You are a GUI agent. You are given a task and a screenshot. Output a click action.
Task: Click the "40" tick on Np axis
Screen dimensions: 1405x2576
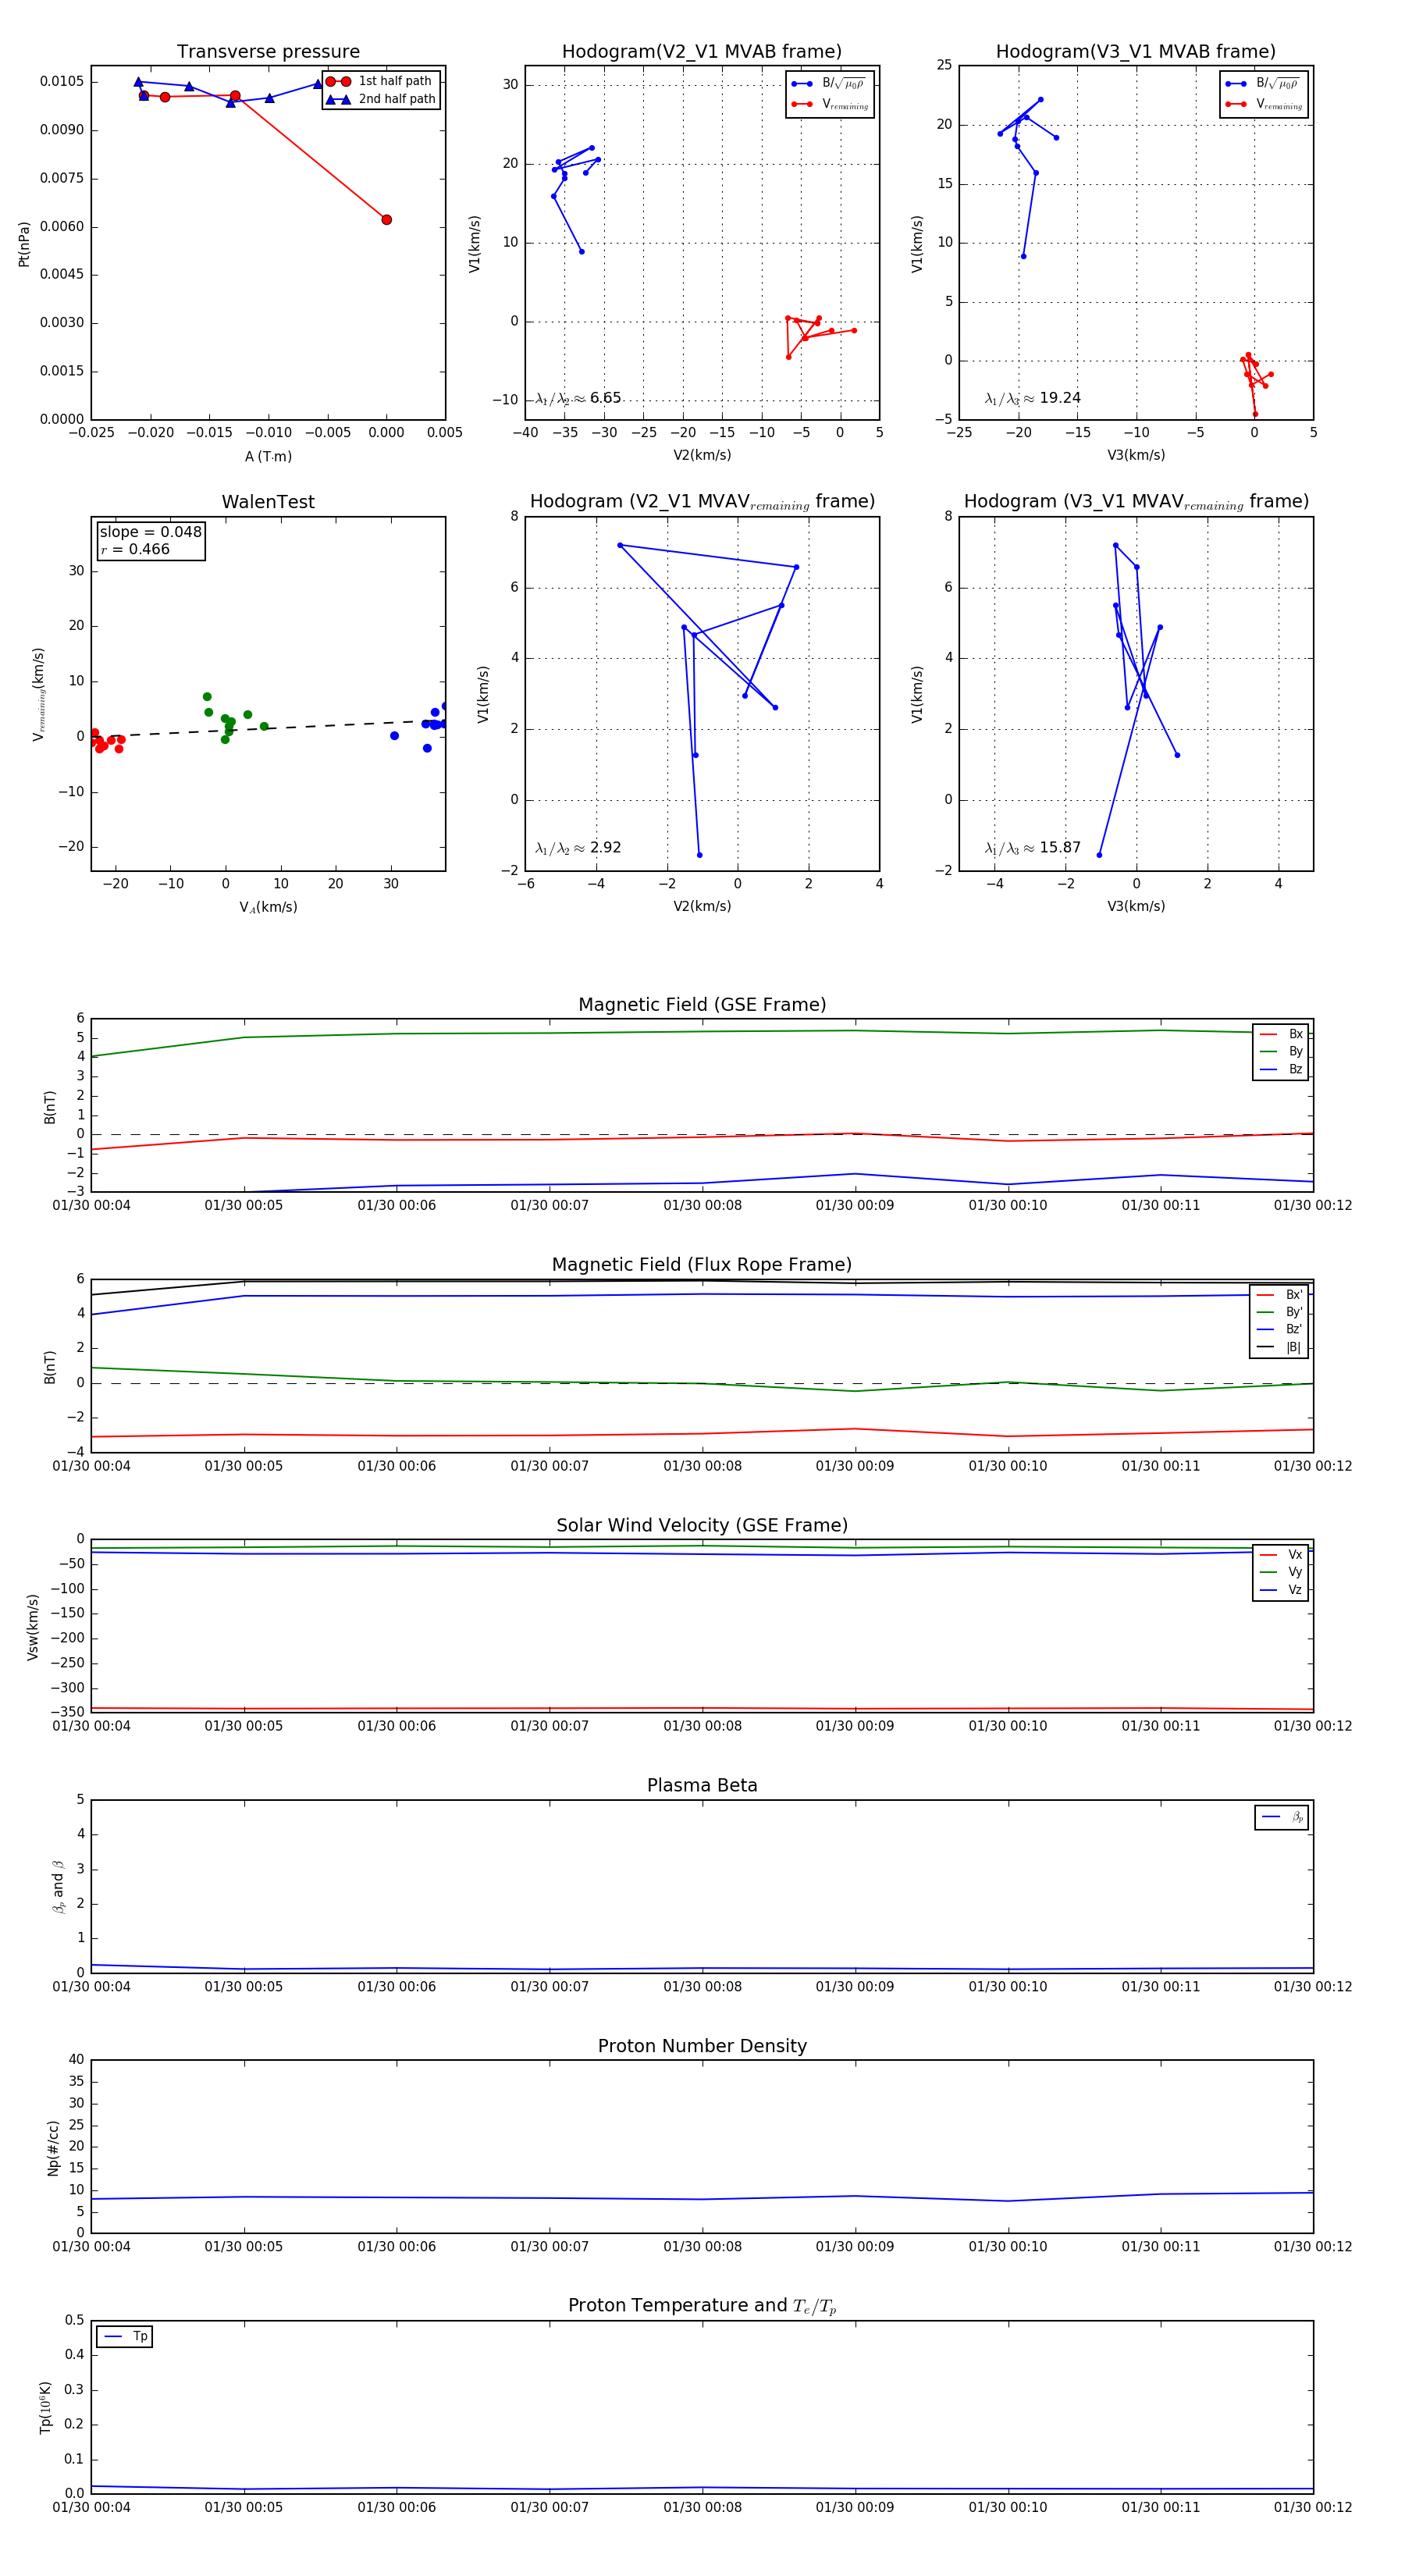(76, 2059)
